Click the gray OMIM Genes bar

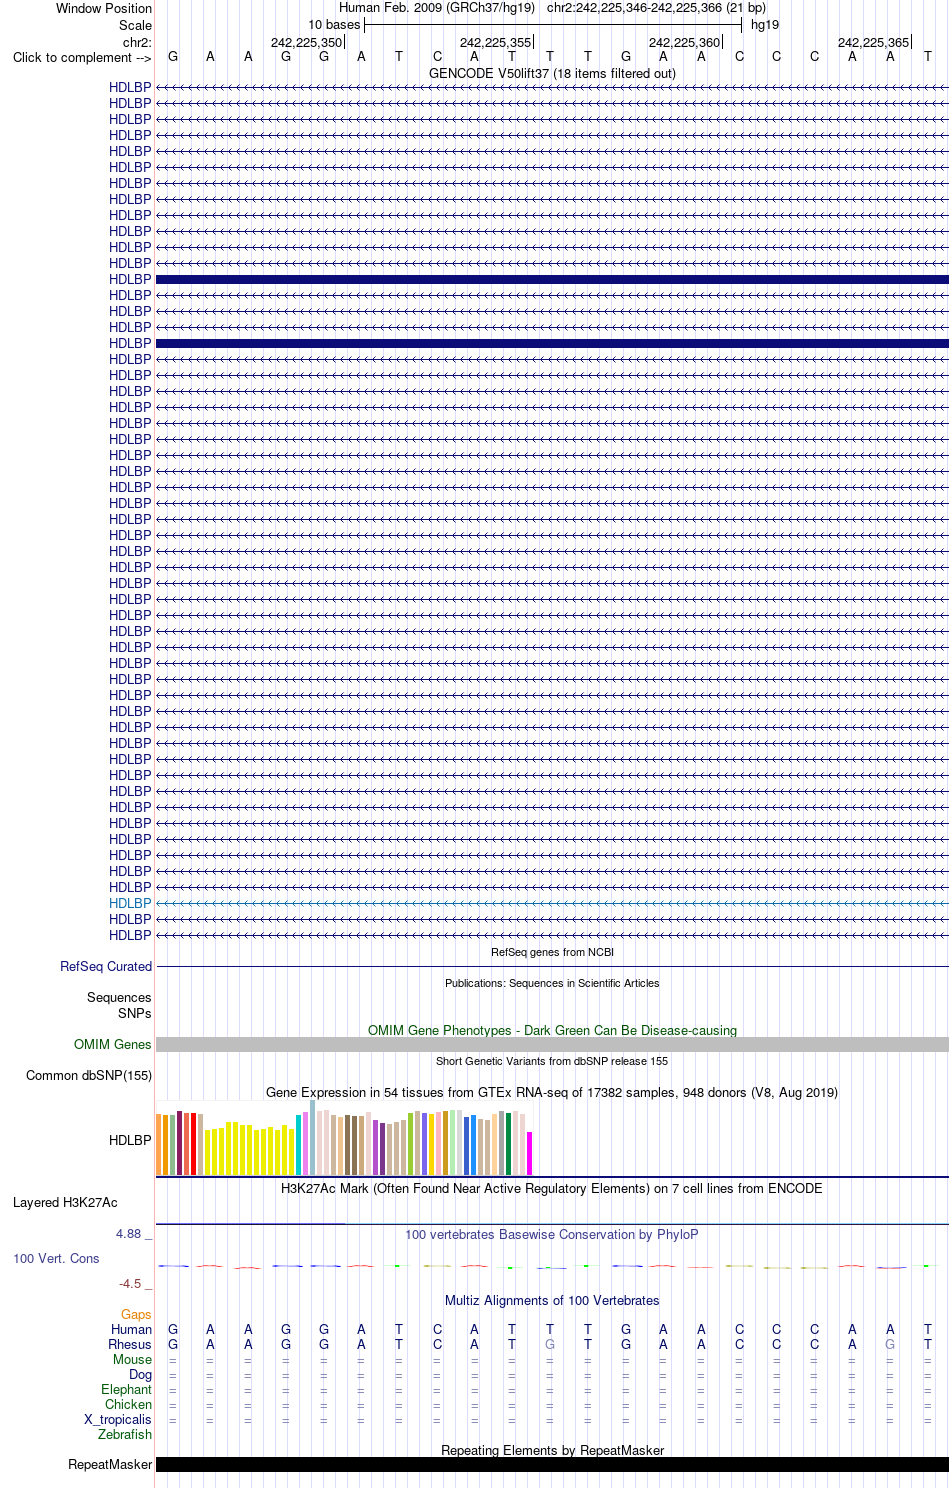tap(552, 1044)
